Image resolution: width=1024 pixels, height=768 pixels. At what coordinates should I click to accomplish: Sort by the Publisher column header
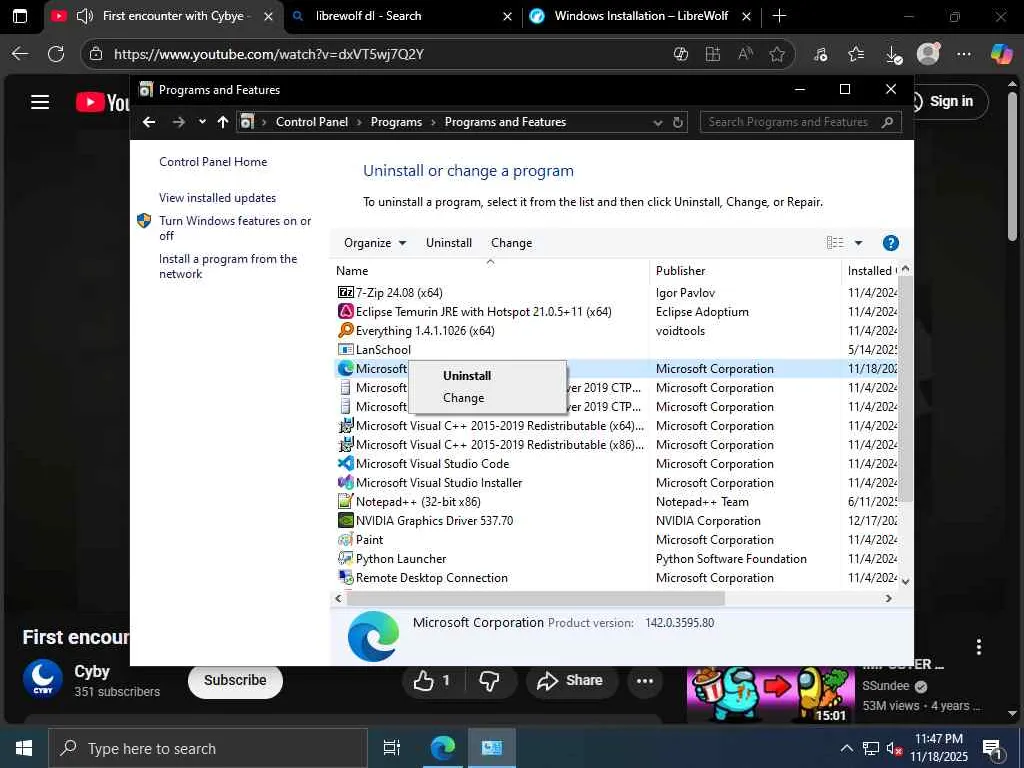(x=745, y=270)
